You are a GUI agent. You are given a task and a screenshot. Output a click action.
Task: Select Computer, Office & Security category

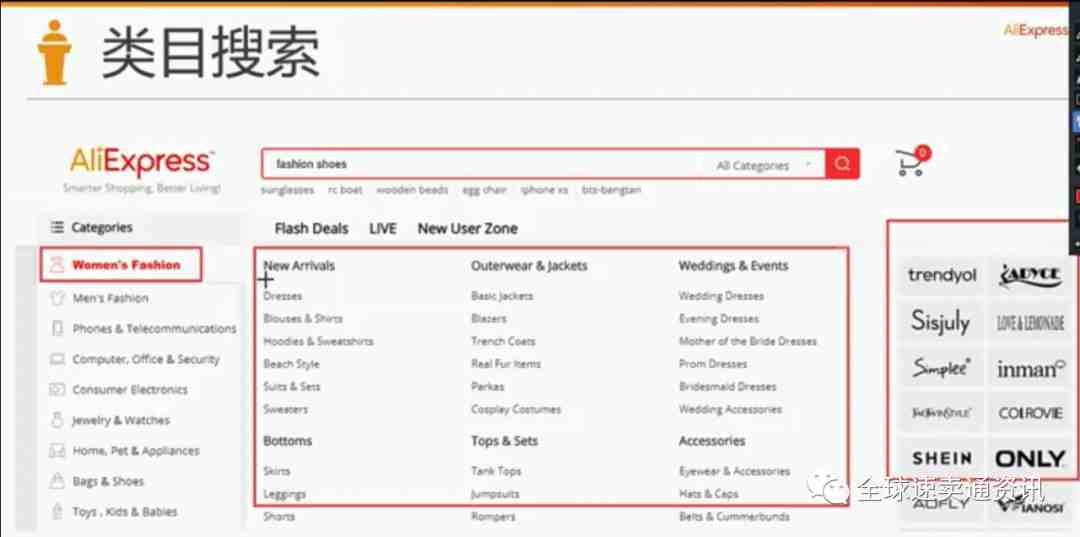click(146, 359)
